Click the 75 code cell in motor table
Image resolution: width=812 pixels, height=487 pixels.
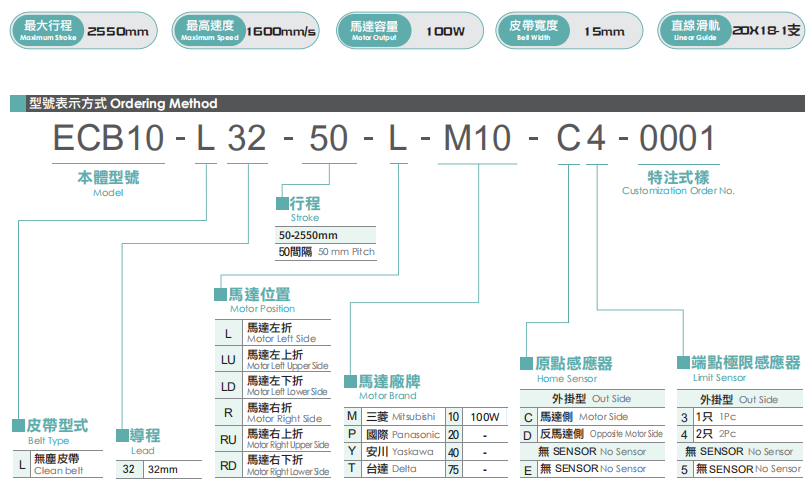[454, 469]
